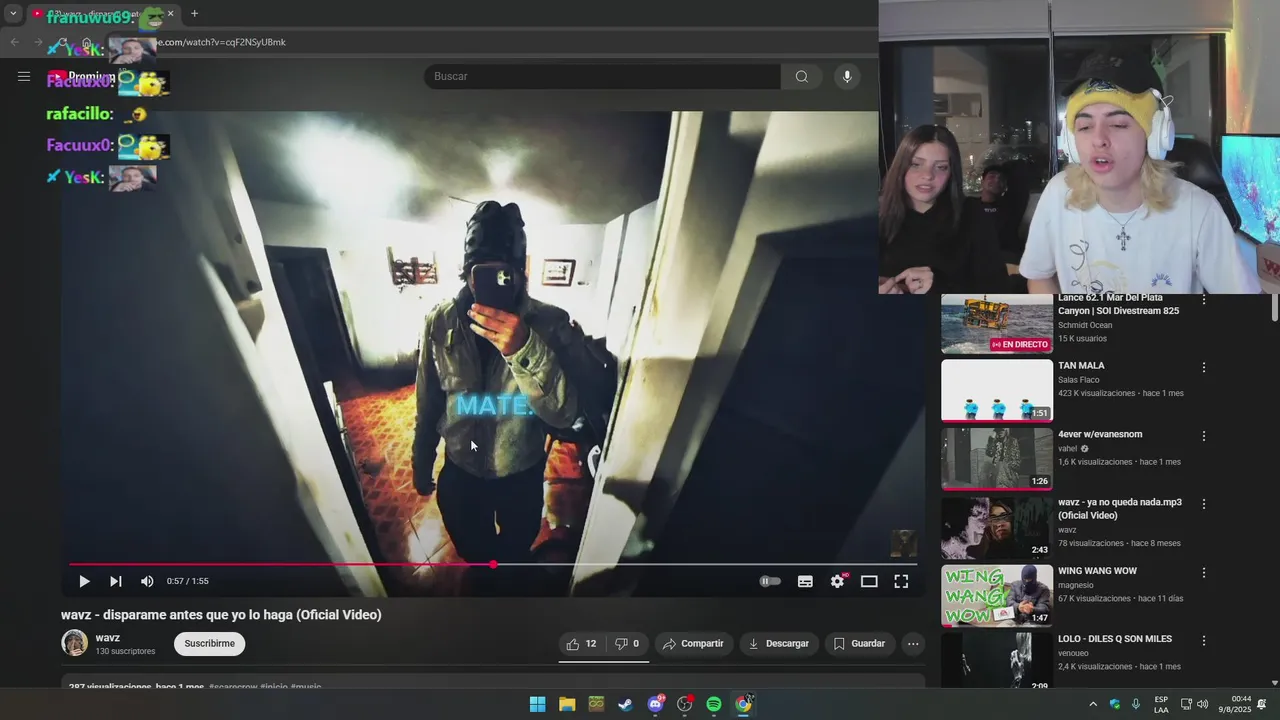1280x720 pixels.
Task: Open a new browser tab
Action: 194,14
